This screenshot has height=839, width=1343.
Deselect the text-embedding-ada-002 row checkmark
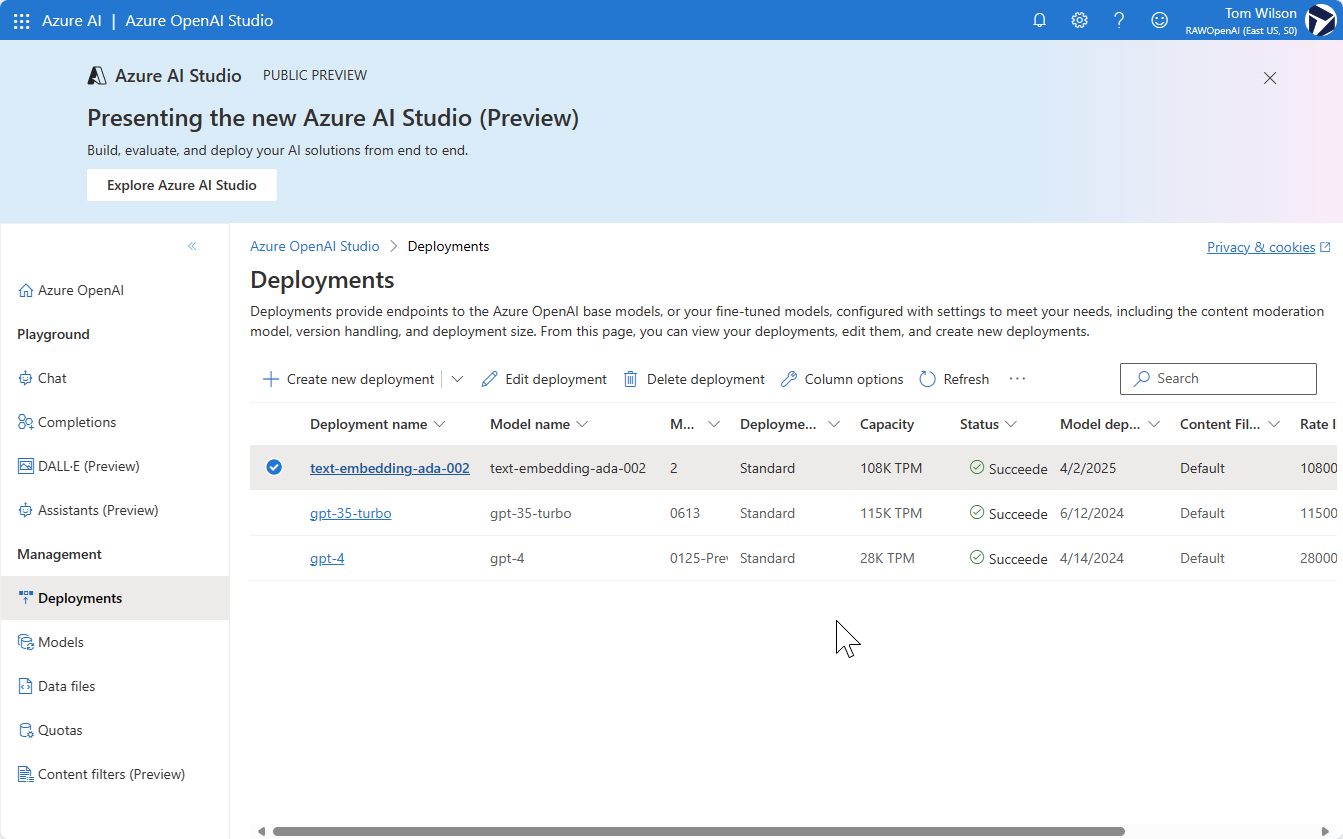274,467
